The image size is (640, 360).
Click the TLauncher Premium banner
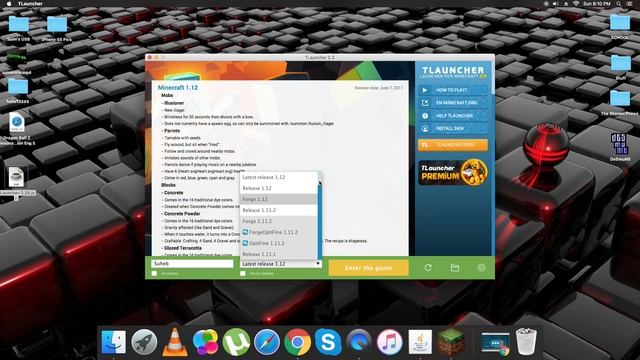point(453,172)
